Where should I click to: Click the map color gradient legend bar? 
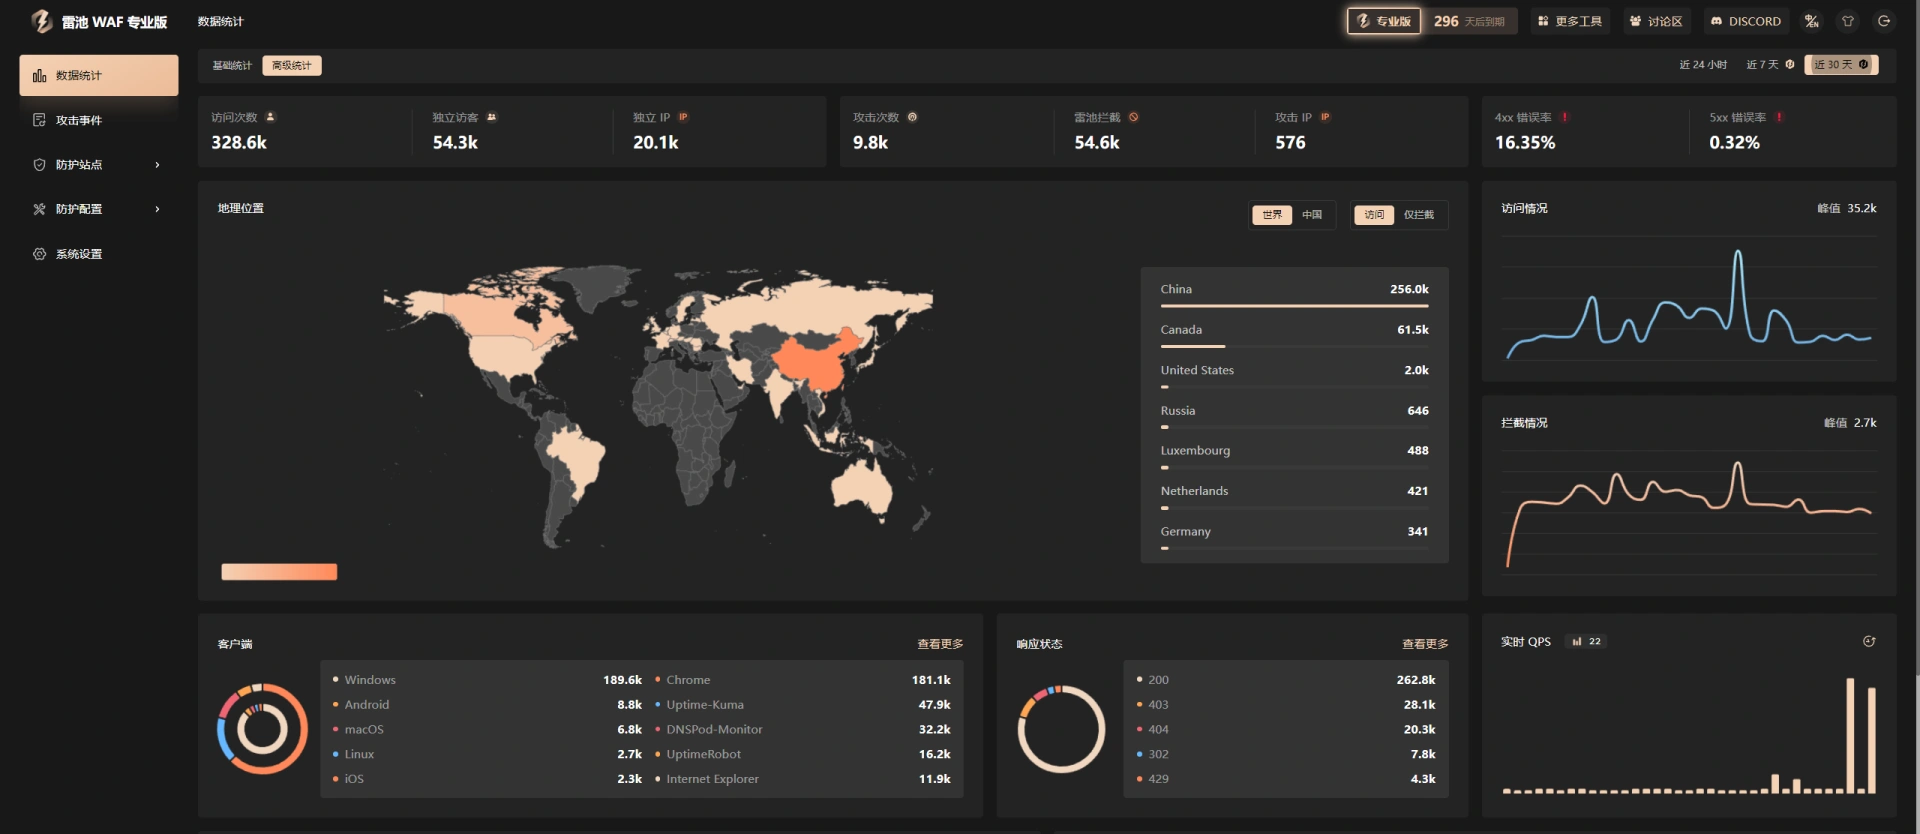(x=279, y=572)
